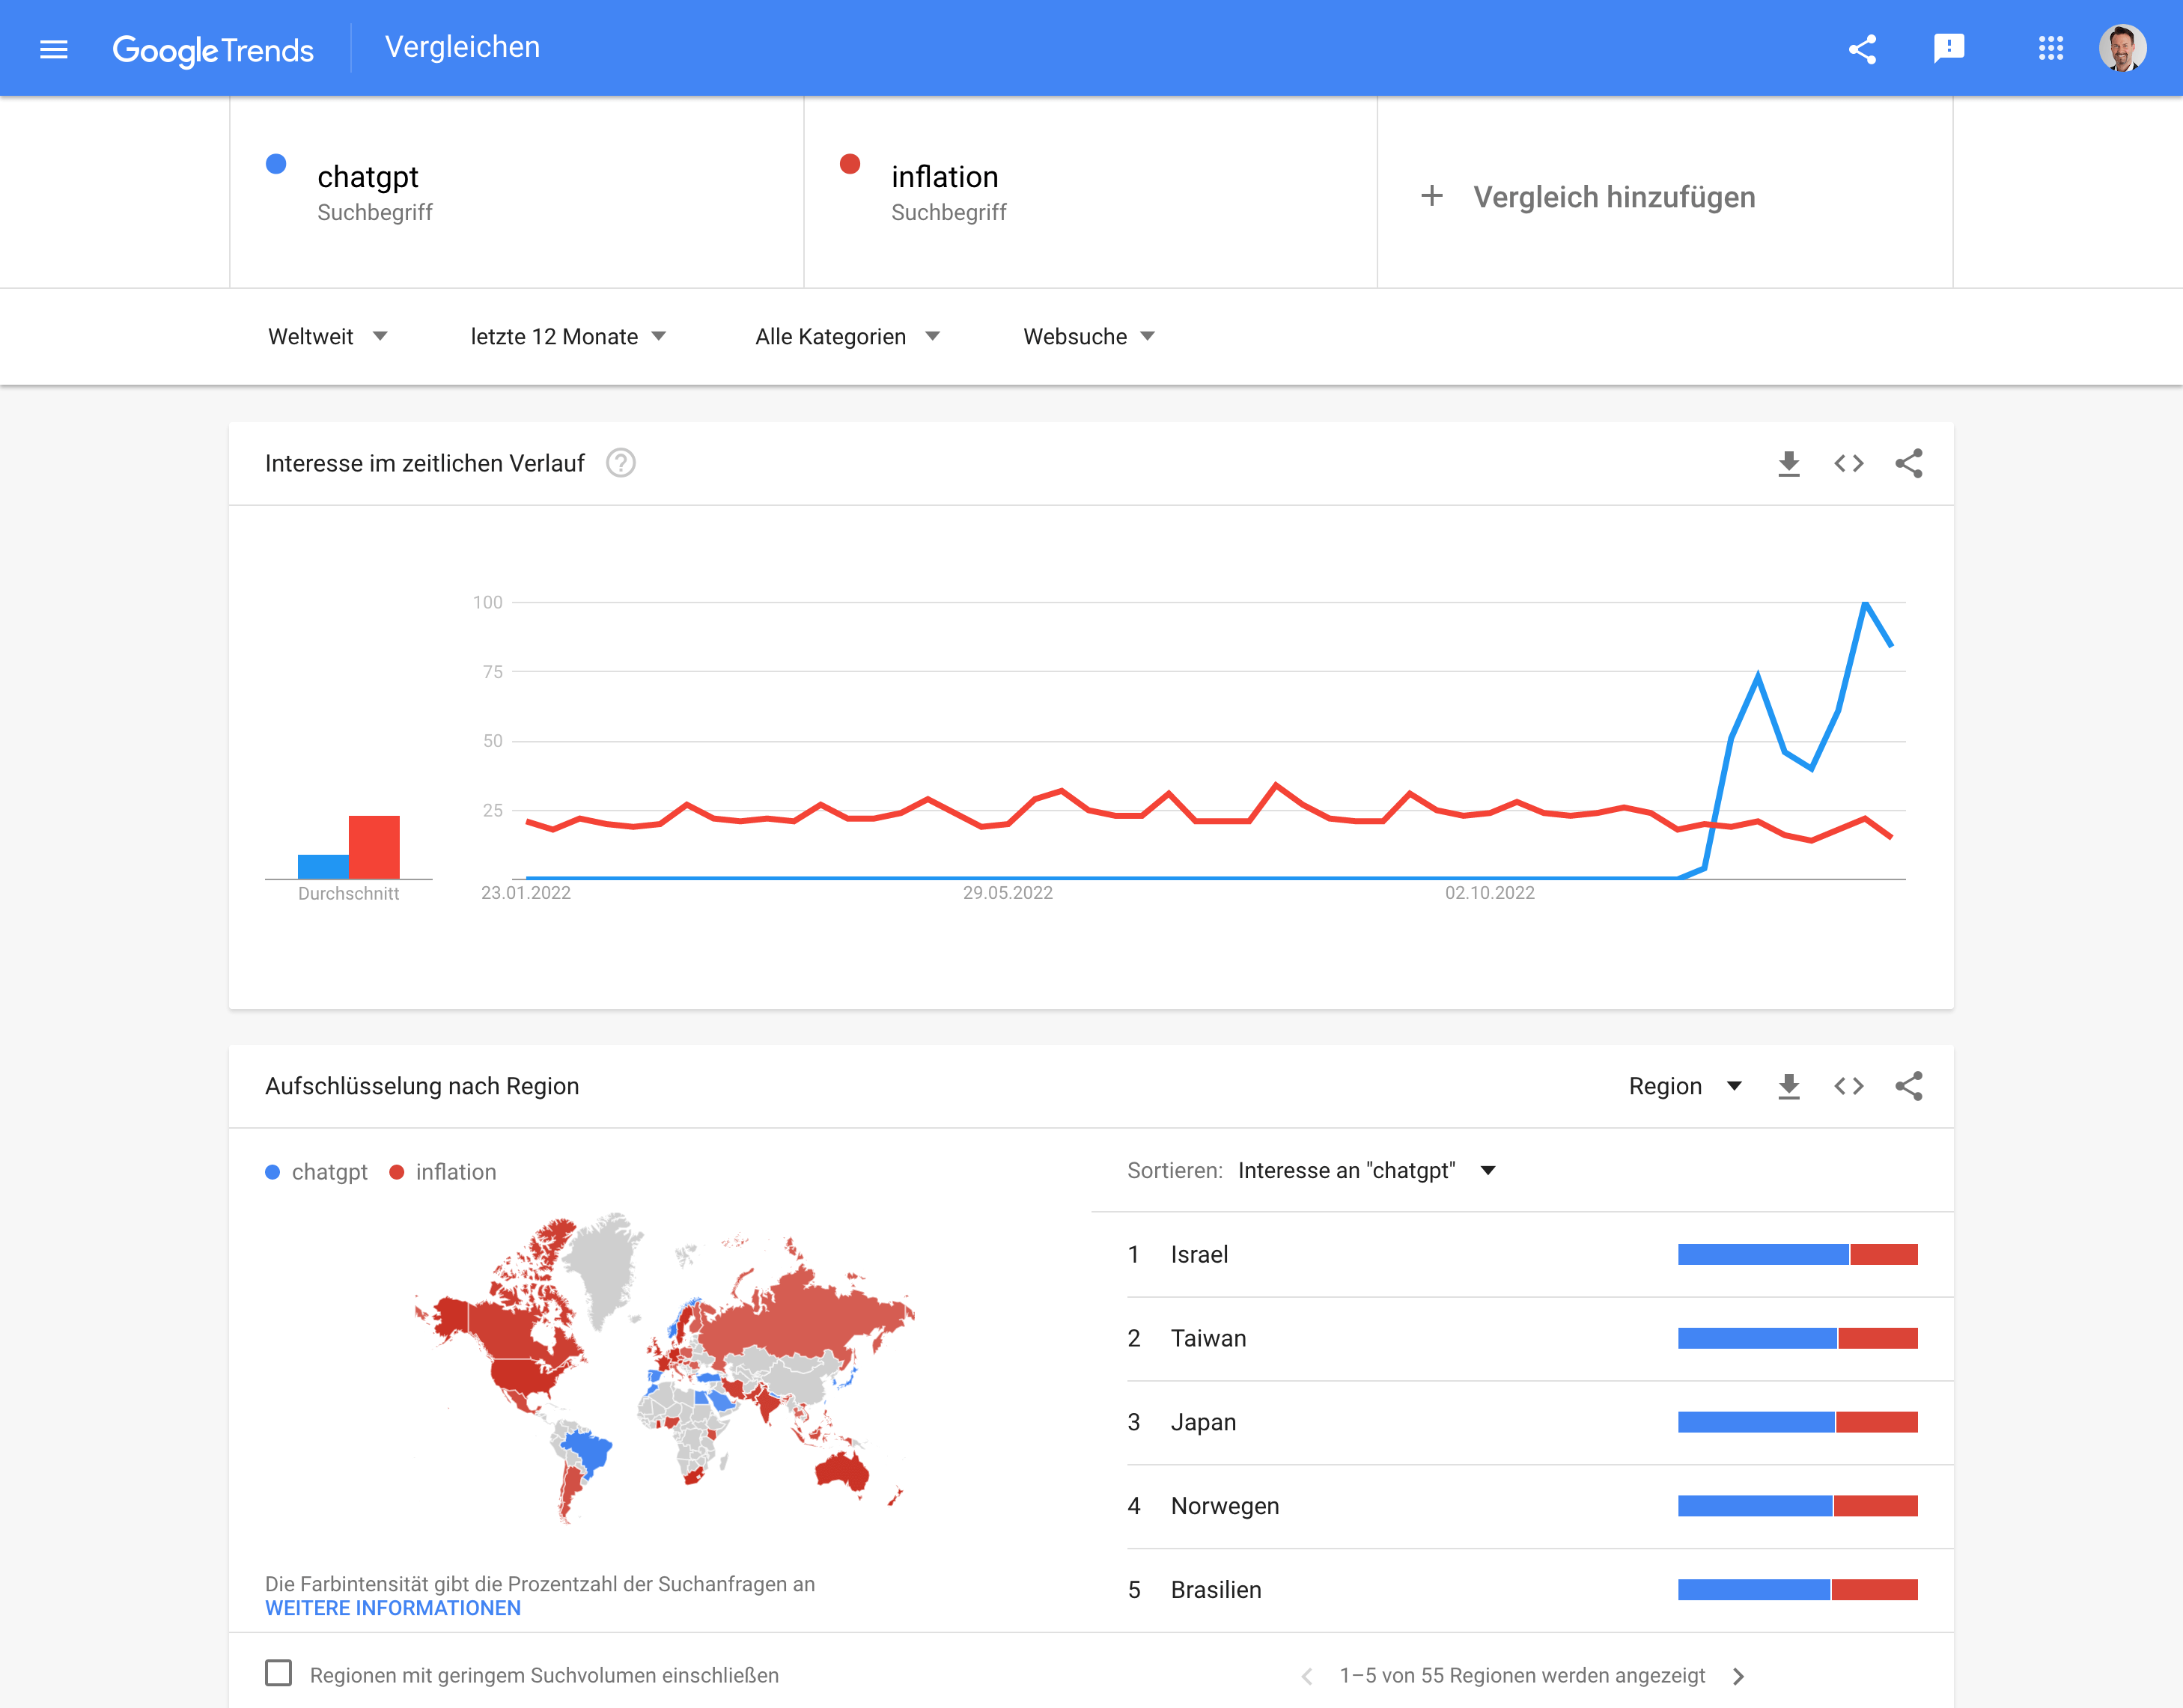The height and width of the screenshot is (1708, 2183).
Task: Click the red inflation color dot
Action: point(850,164)
